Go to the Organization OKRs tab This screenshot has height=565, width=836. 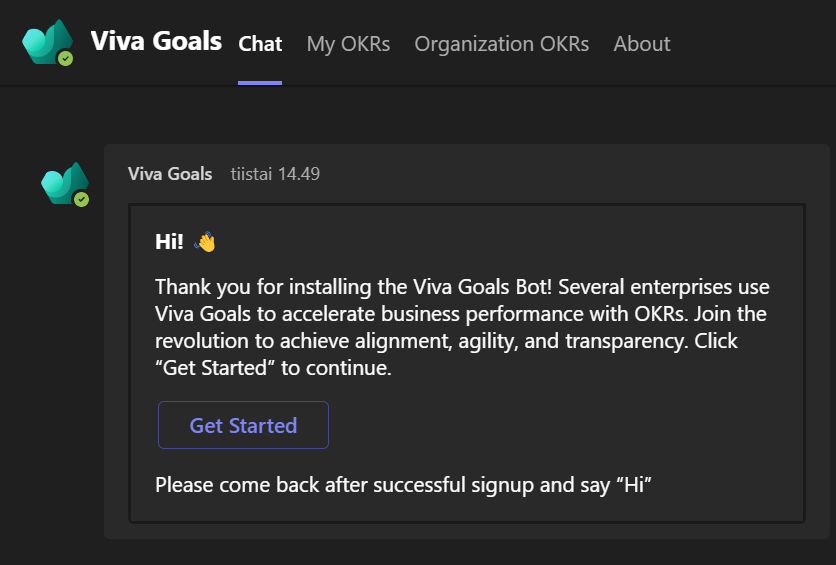coord(501,44)
